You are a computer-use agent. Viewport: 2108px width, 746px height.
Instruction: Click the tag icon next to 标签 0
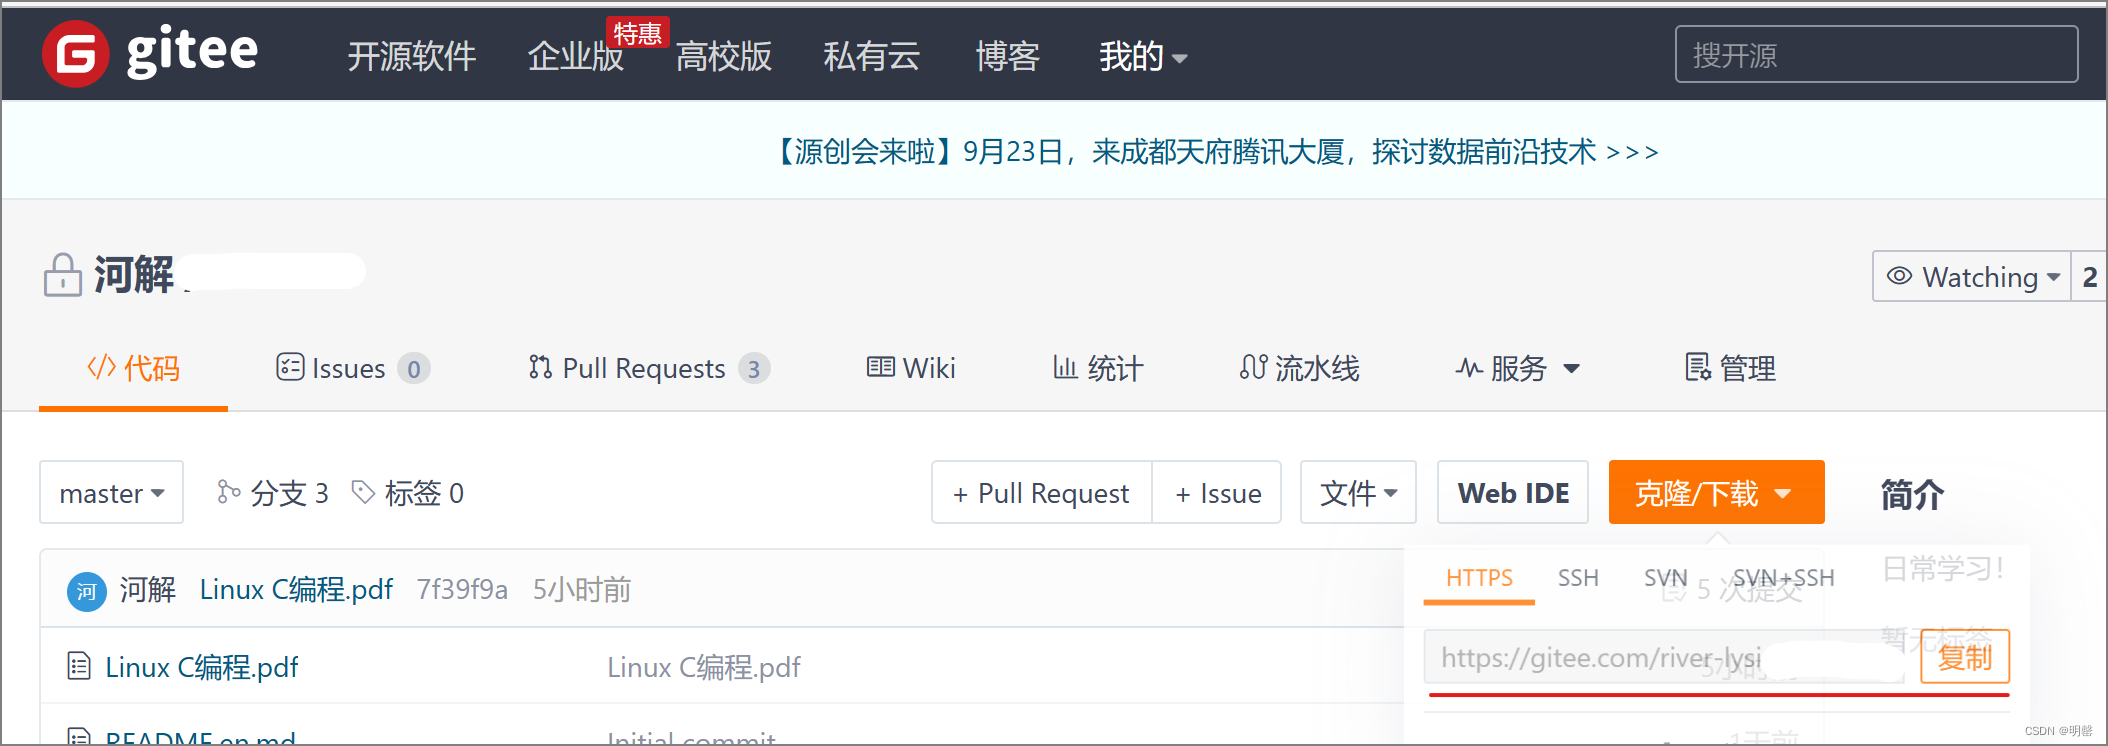coord(363,491)
